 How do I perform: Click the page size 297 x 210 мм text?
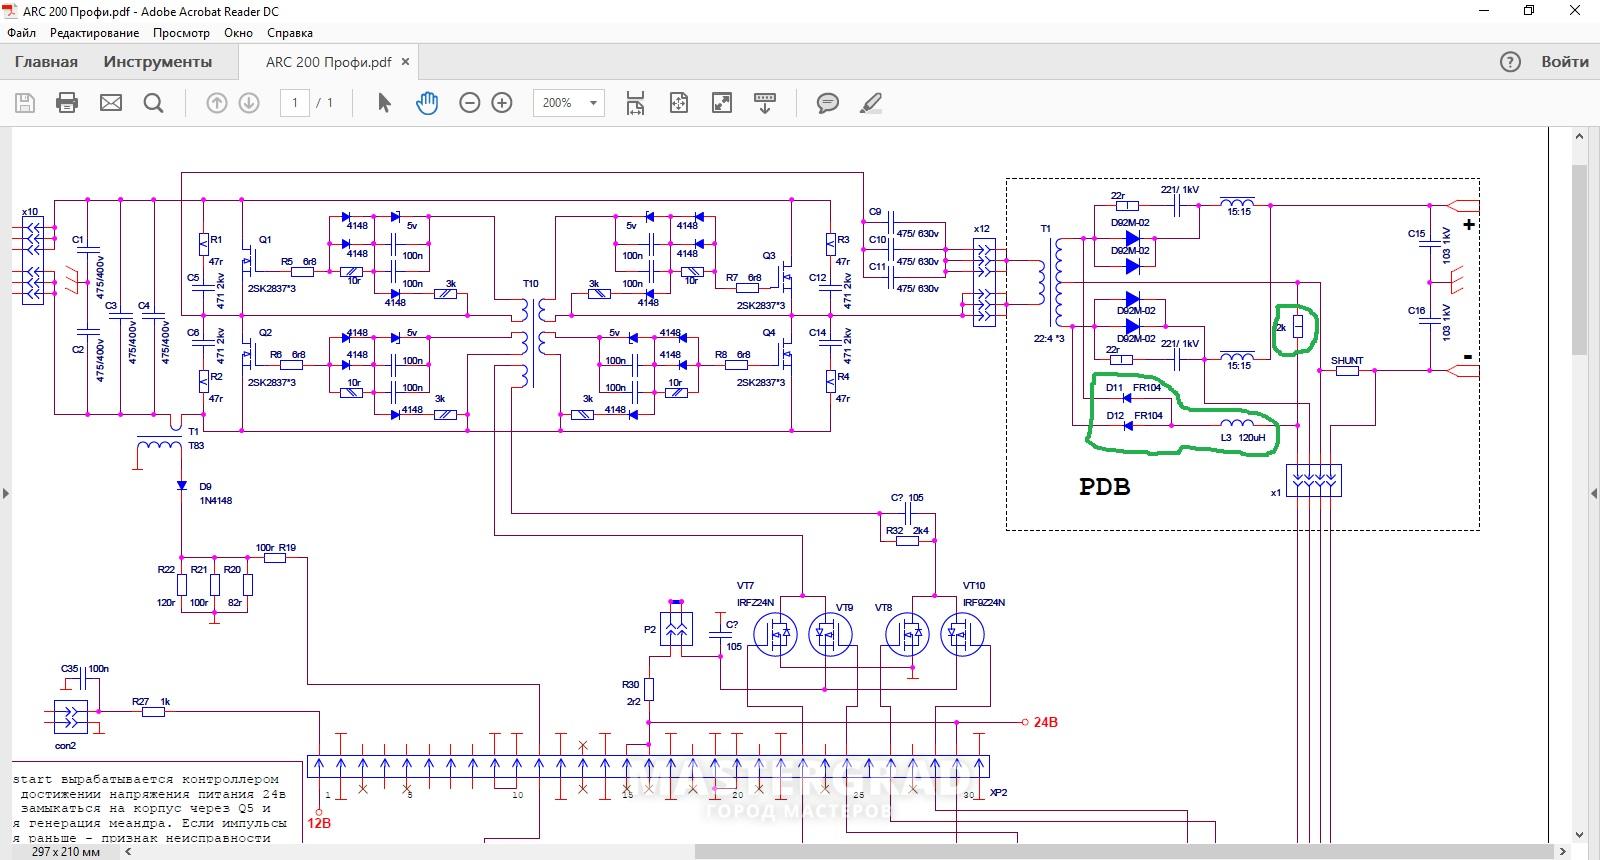[x=66, y=852]
